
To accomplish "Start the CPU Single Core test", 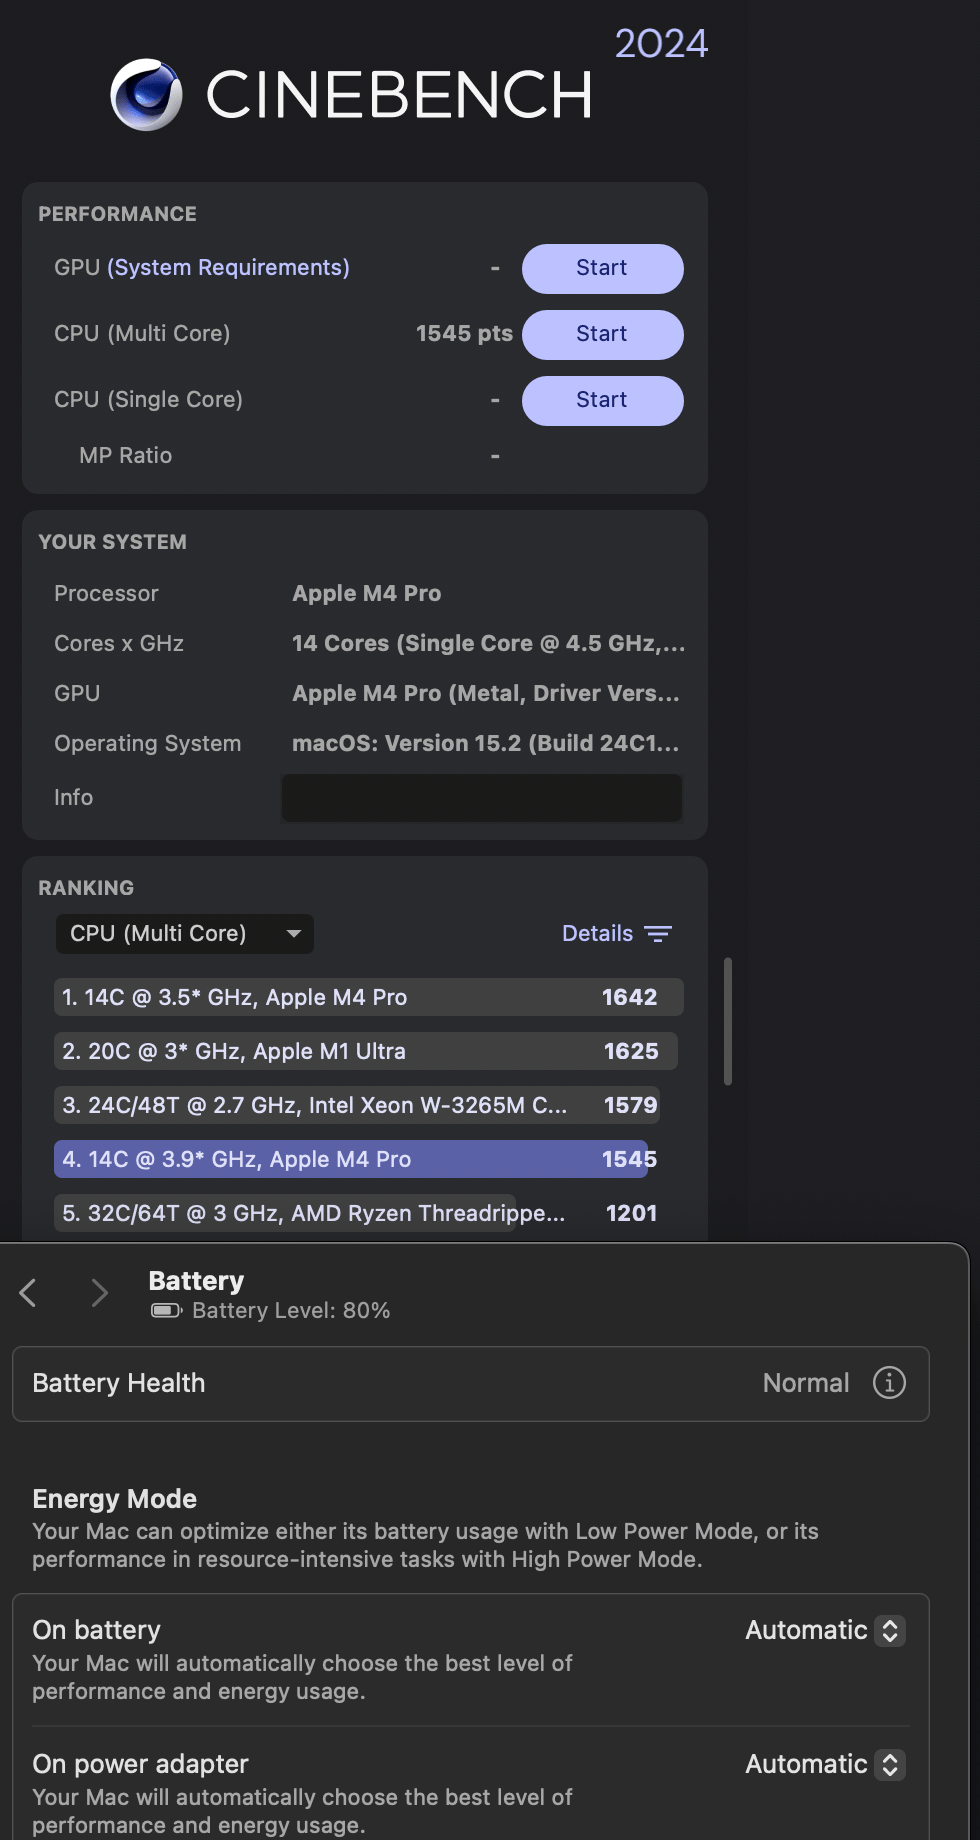I will (x=602, y=401).
